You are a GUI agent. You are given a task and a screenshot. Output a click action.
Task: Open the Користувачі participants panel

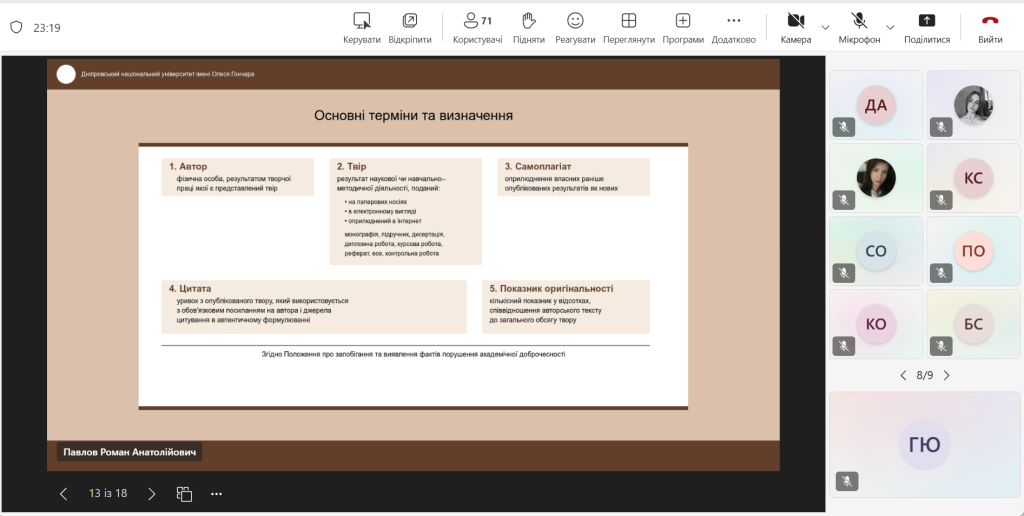pyautogui.click(x=477, y=21)
